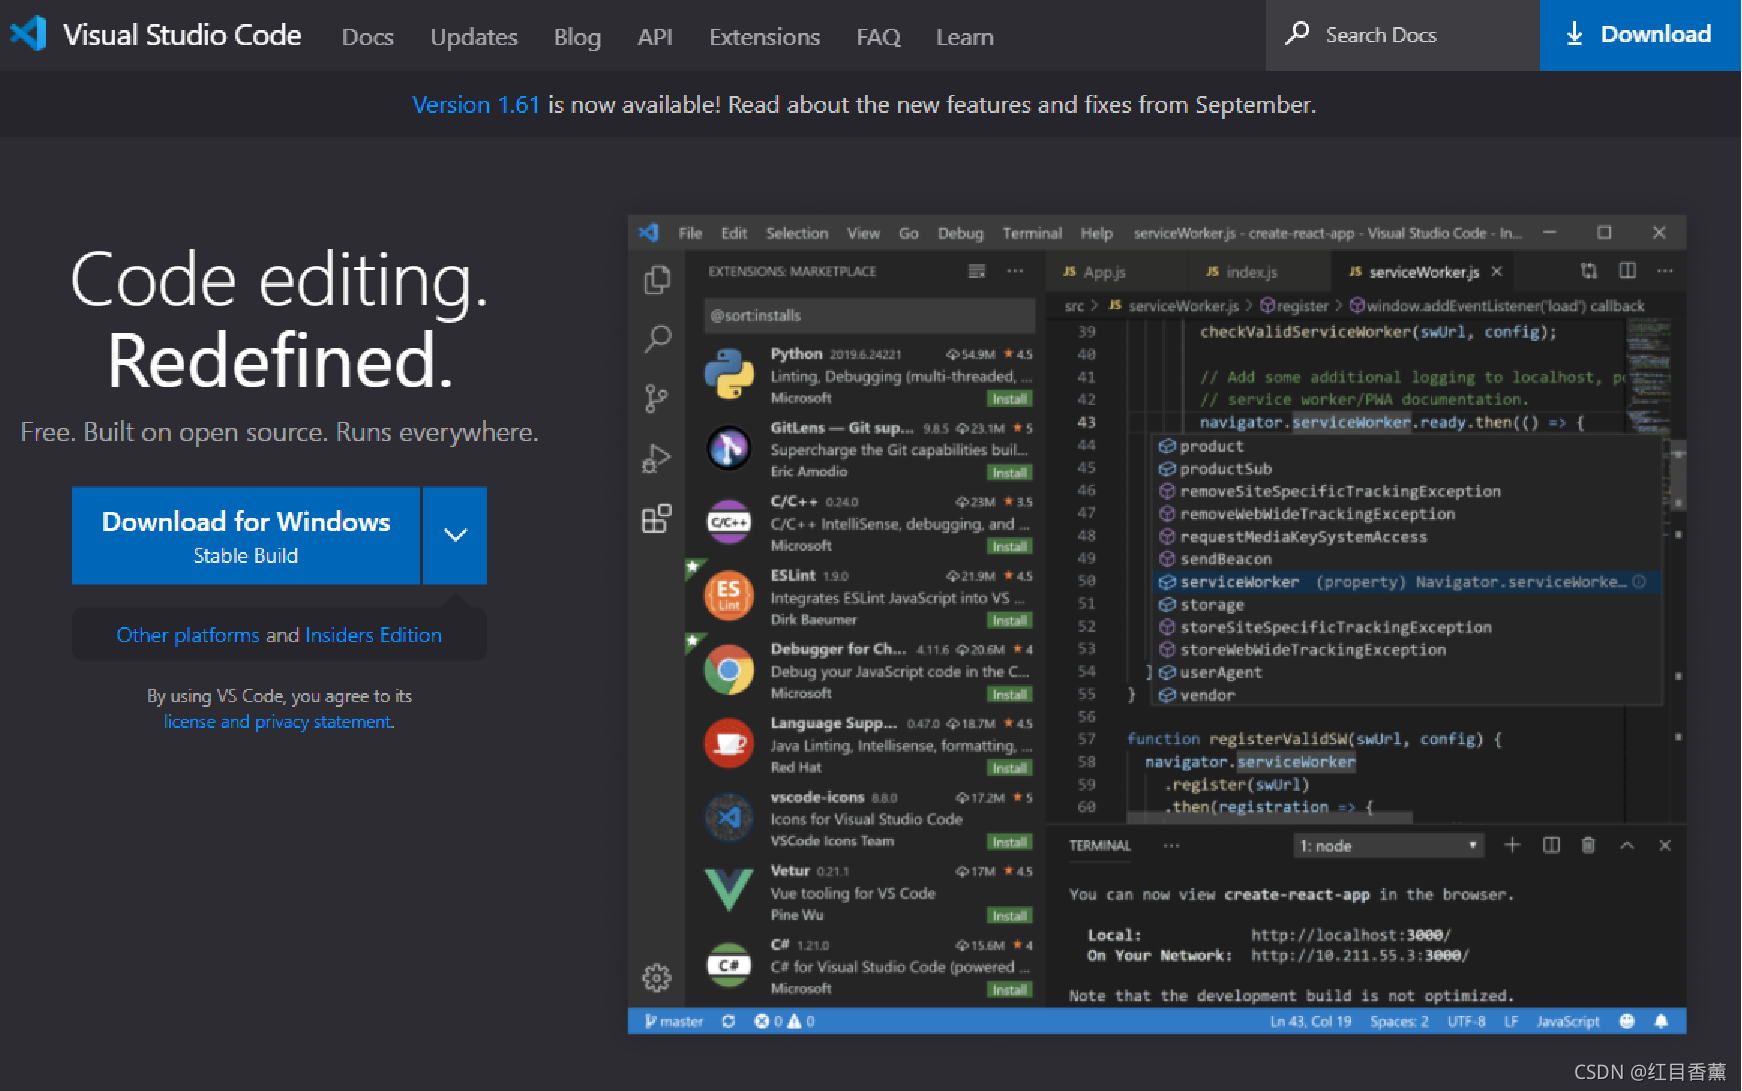
Task: Click sync changes icon in status bar
Action: 729,1021
